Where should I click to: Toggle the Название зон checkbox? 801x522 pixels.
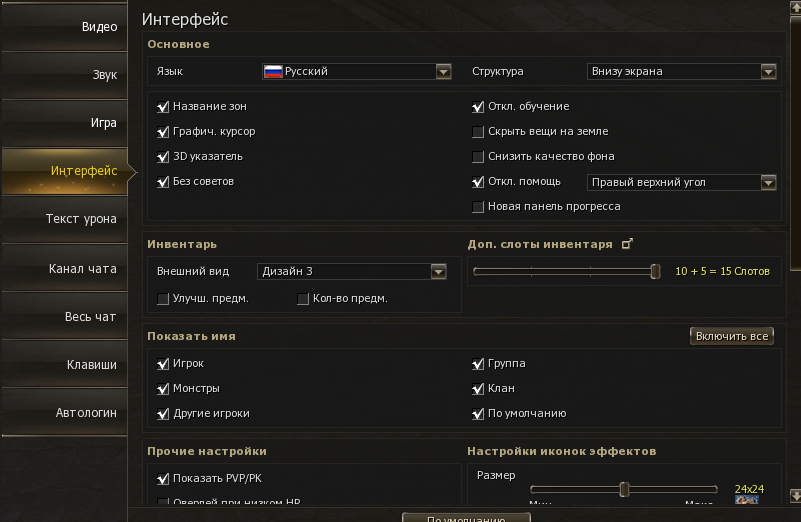click(x=163, y=107)
